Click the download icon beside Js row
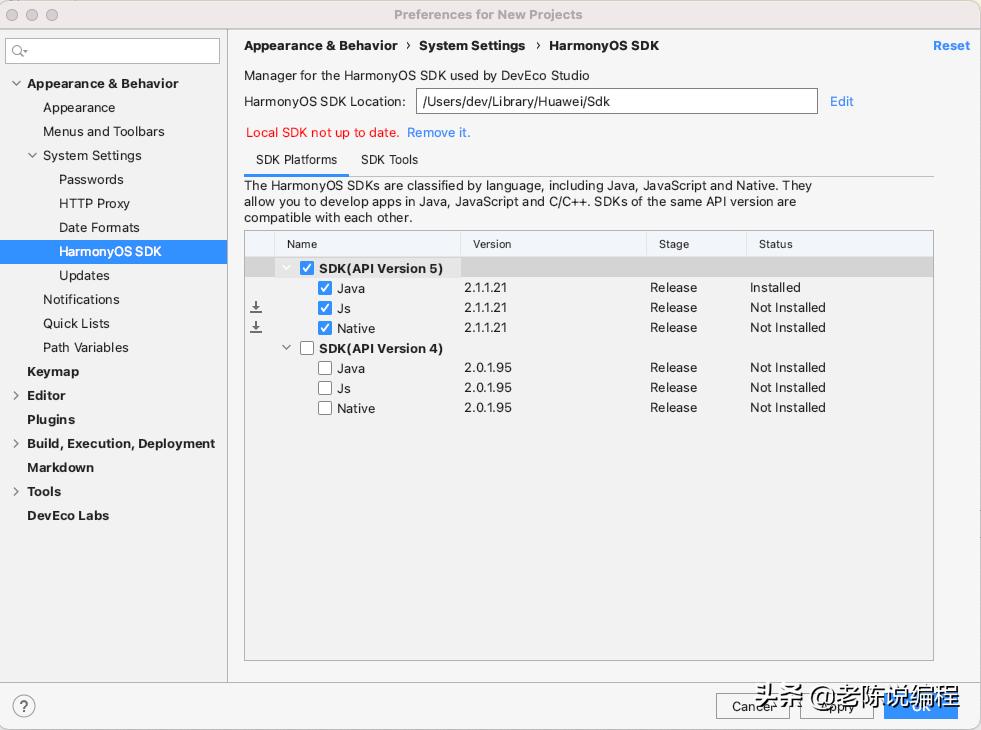This screenshot has width=981, height=730. pyautogui.click(x=256, y=308)
